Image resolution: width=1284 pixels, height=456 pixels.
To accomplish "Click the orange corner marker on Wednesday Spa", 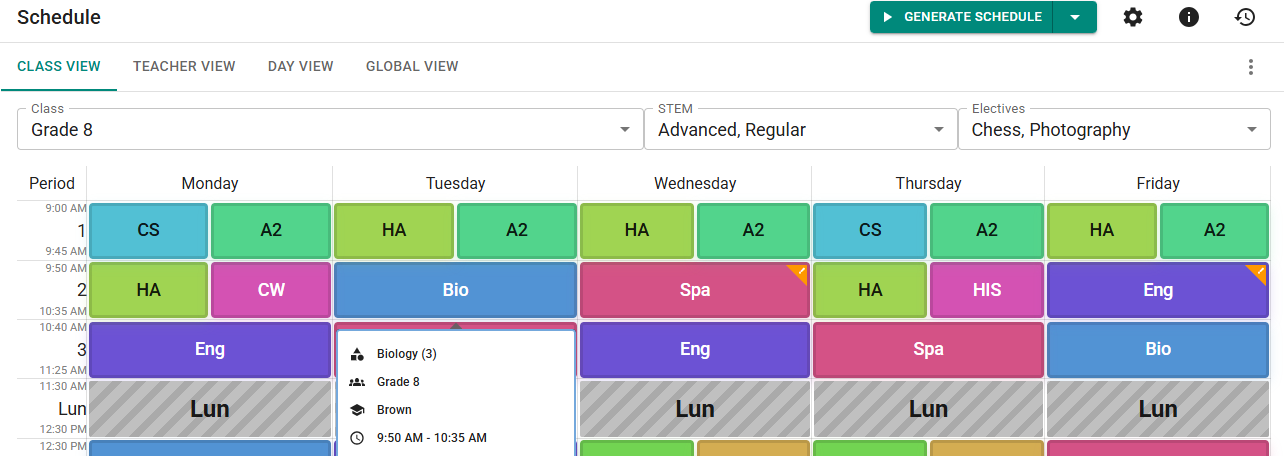I will click(x=798, y=273).
